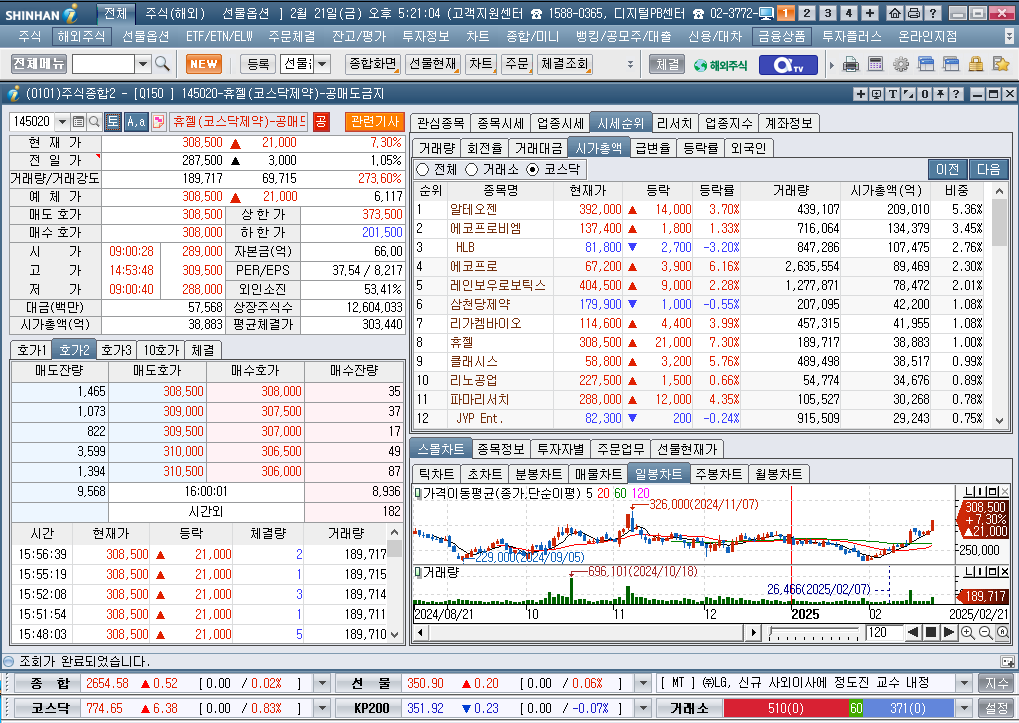Click the 전체메뉴 button

click(x=39, y=64)
